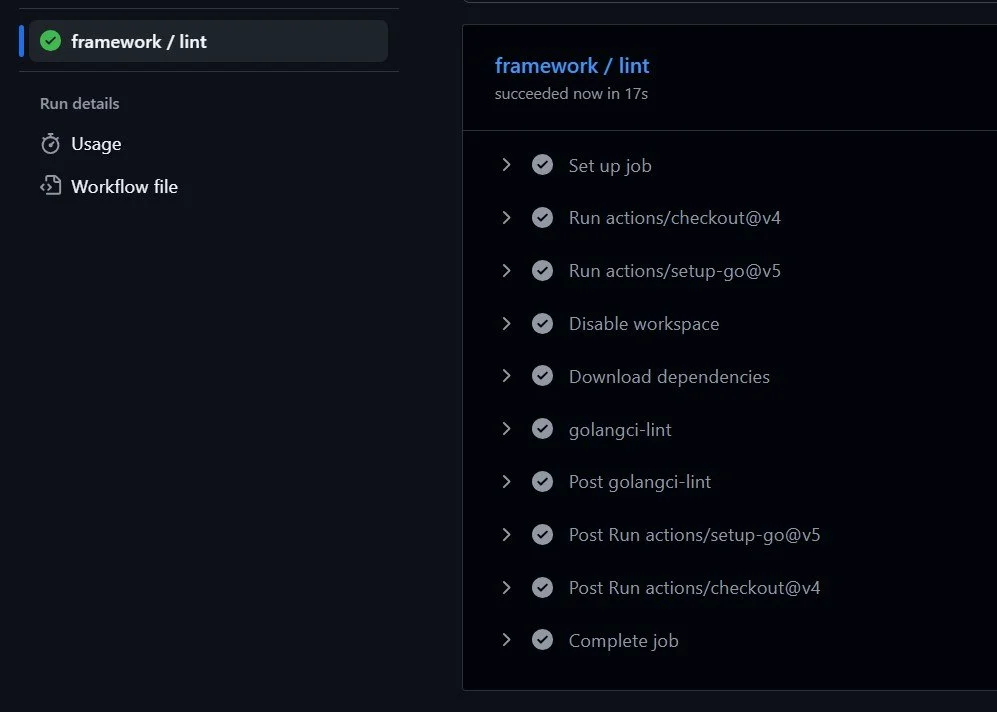Click the checkmark icon for Set up job
Viewport: 997px width, 712px height.
pyautogui.click(x=542, y=165)
